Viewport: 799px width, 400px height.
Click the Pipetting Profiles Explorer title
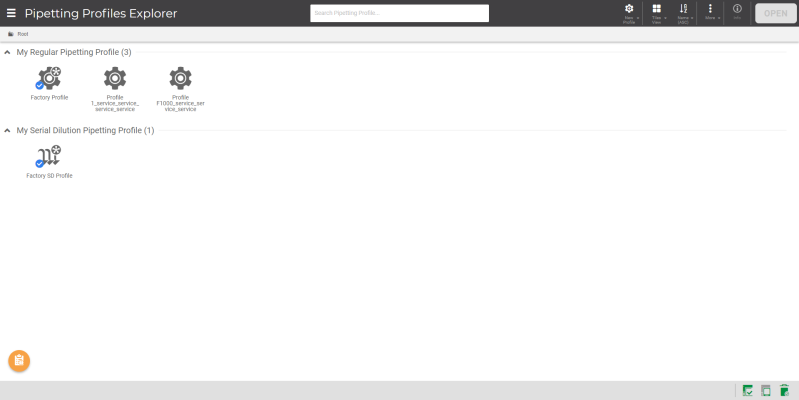(x=101, y=14)
